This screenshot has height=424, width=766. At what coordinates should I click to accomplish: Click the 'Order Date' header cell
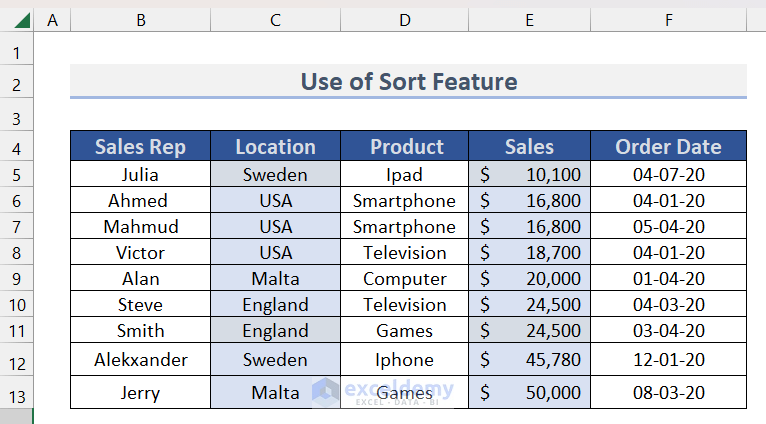[x=668, y=147]
